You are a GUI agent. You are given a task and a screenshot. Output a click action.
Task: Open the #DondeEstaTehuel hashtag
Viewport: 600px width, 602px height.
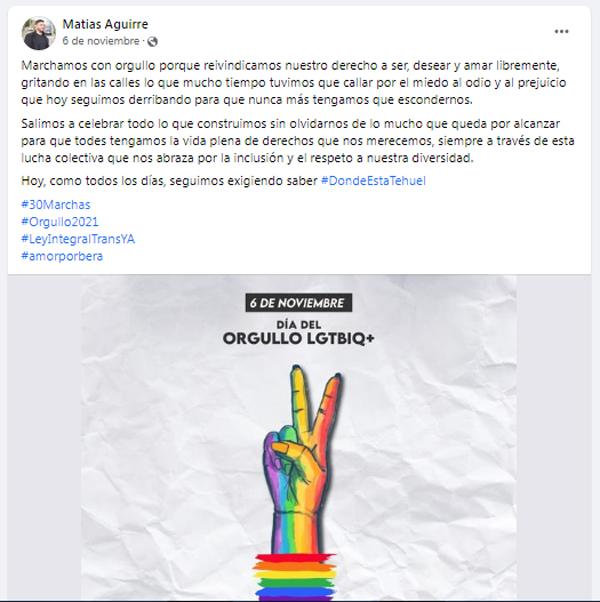click(373, 181)
